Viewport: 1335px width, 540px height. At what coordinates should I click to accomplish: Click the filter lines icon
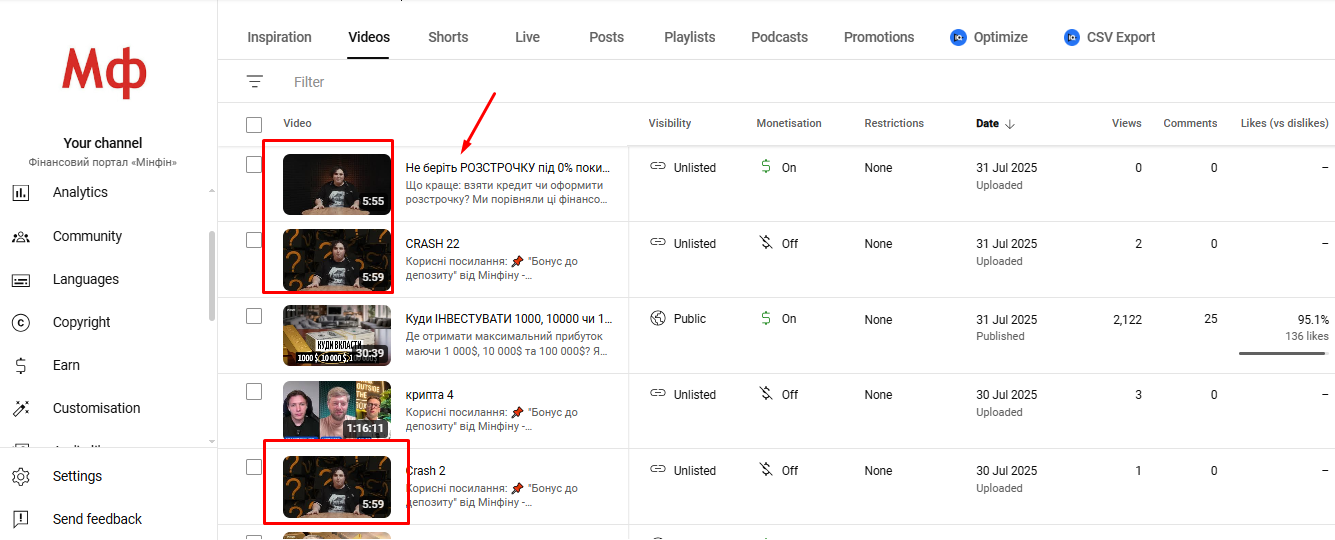pyautogui.click(x=255, y=82)
